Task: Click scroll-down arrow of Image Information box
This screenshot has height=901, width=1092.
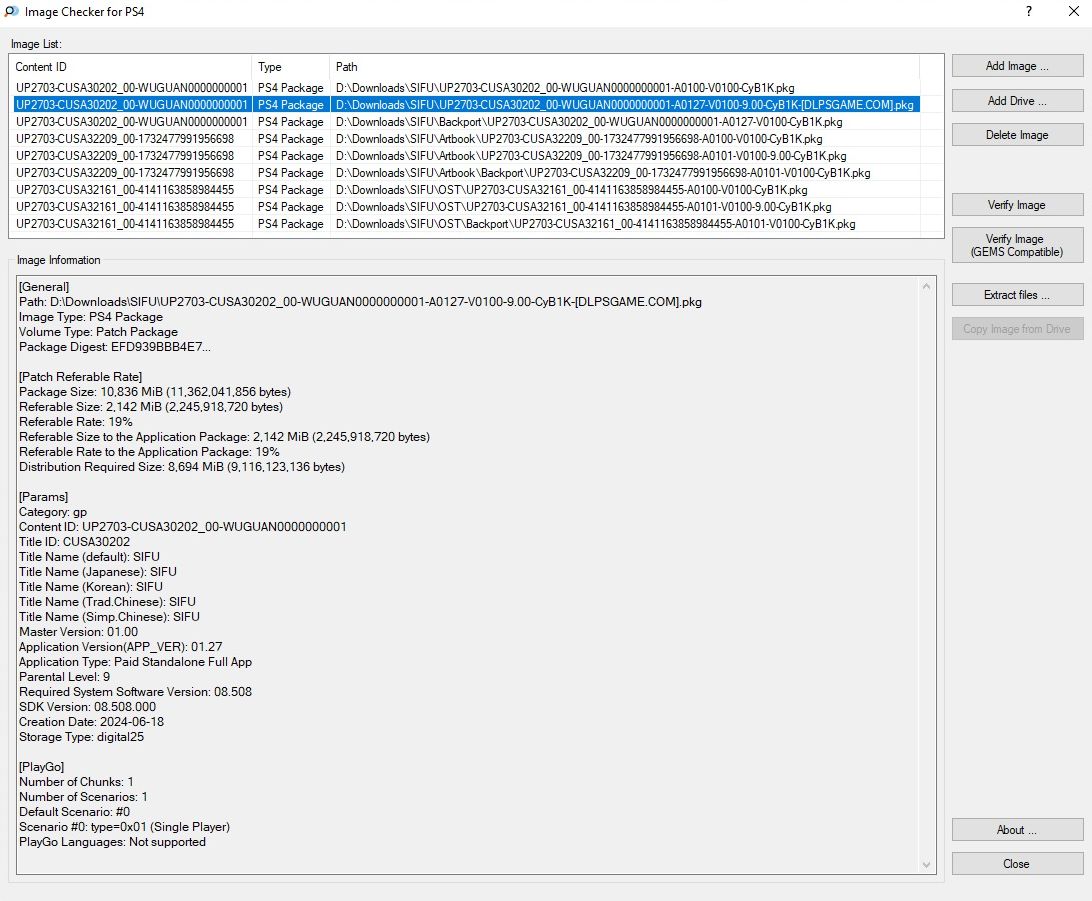Action: coord(926,865)
